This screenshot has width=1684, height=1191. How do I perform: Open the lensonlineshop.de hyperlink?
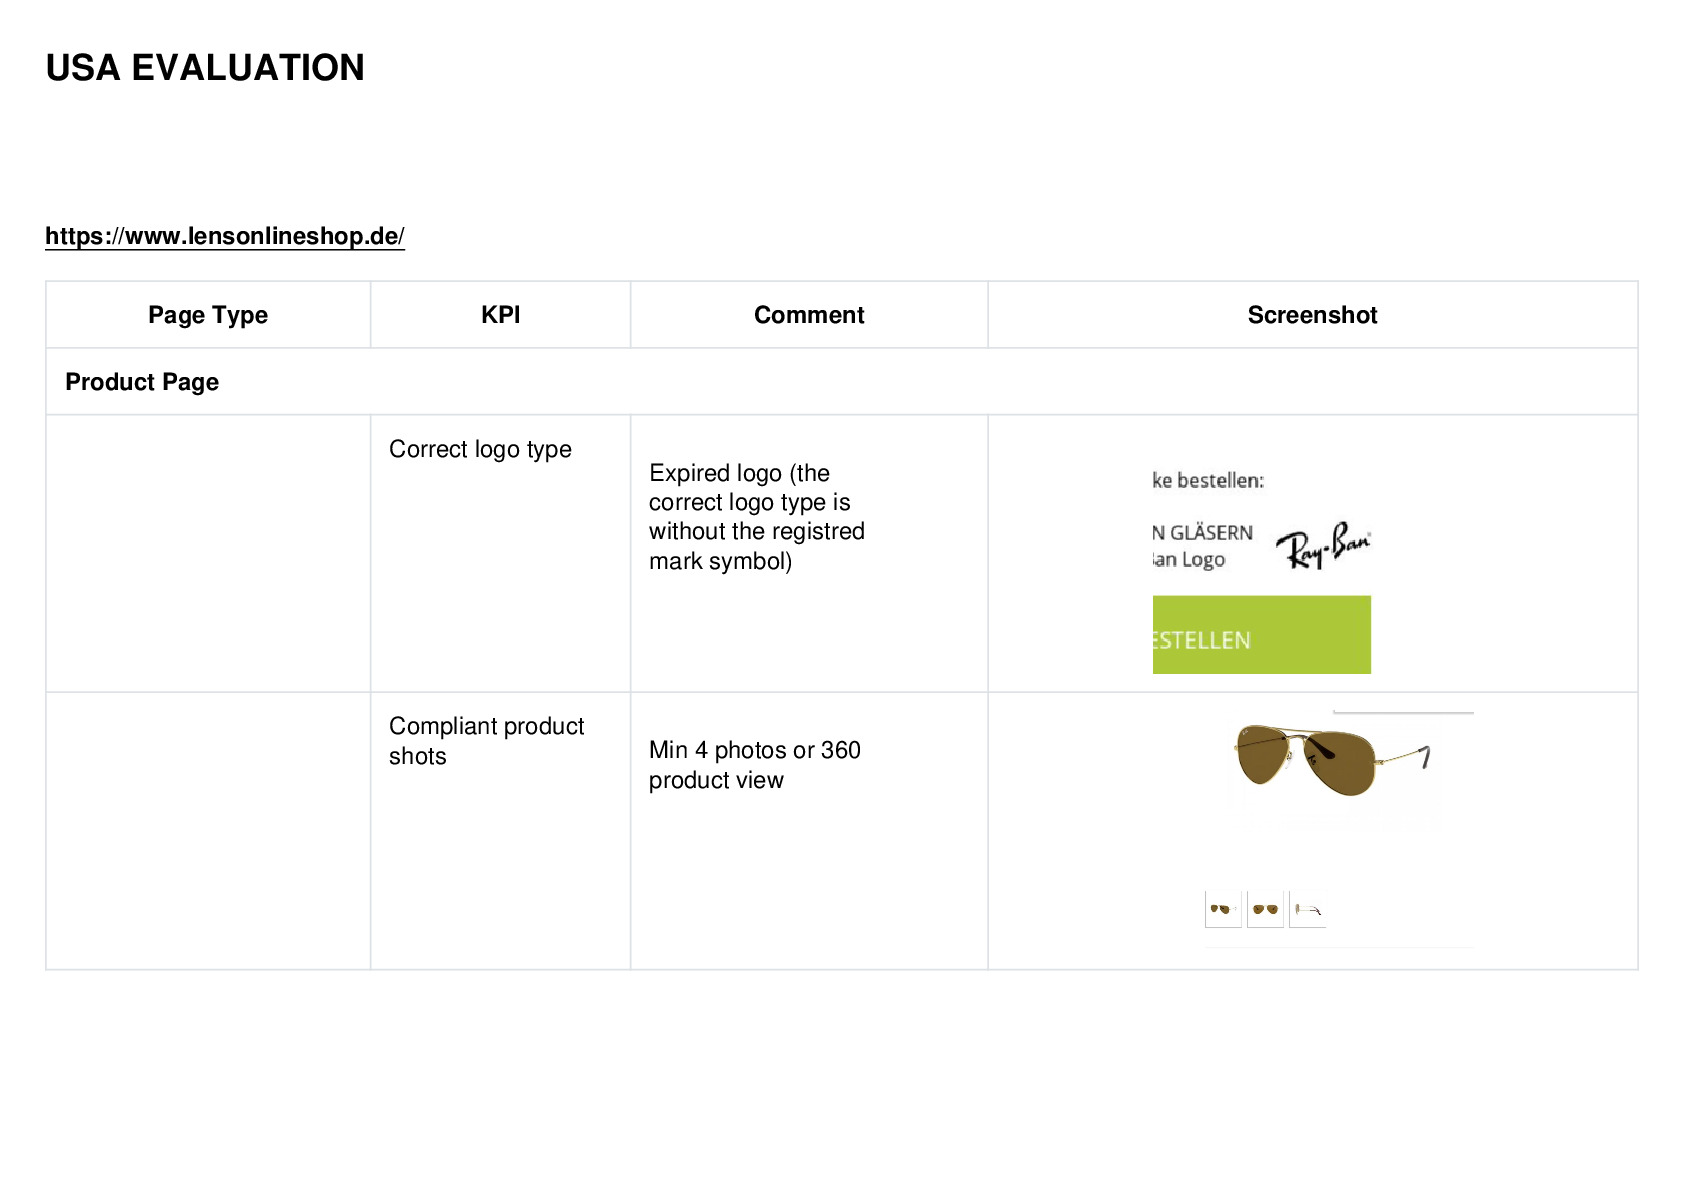(225, 236)
